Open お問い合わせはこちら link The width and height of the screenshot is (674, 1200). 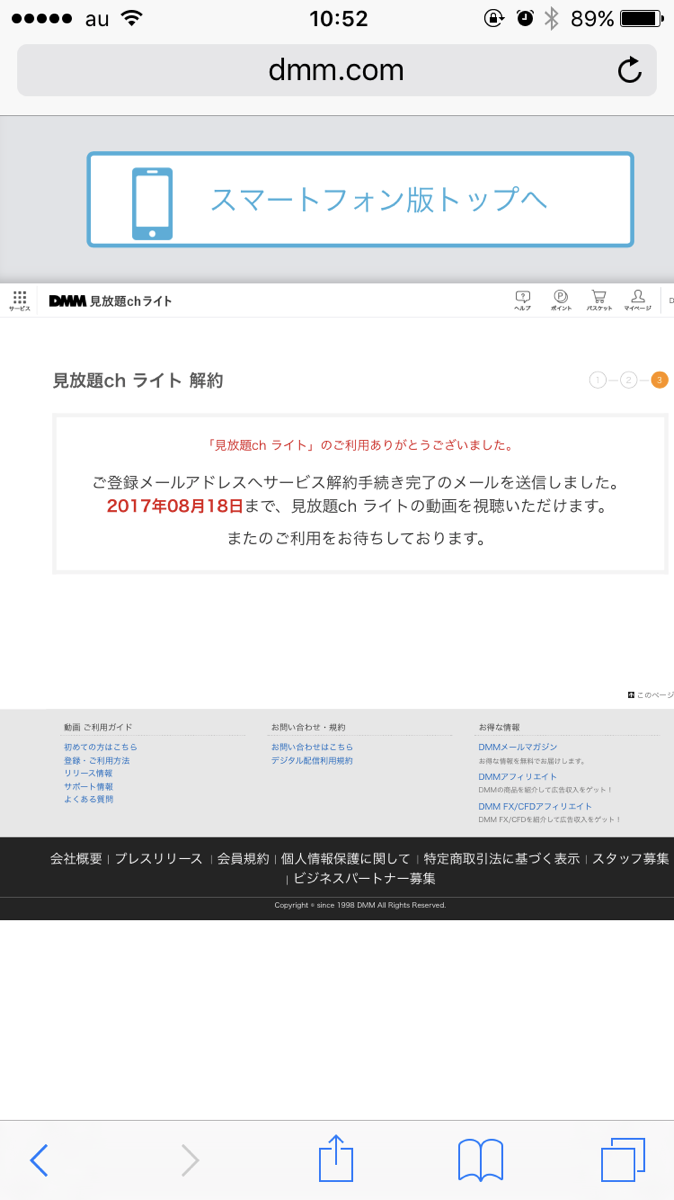pyautogui.click(x=312, y=747)
